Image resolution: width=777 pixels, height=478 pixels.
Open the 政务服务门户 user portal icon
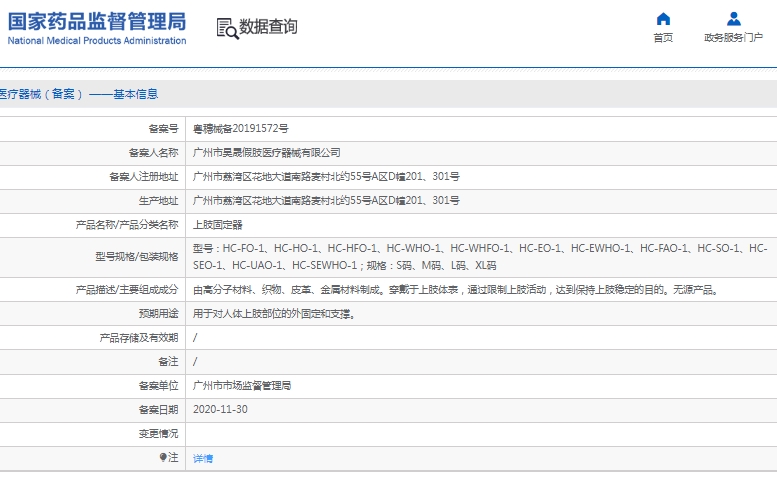733,19
